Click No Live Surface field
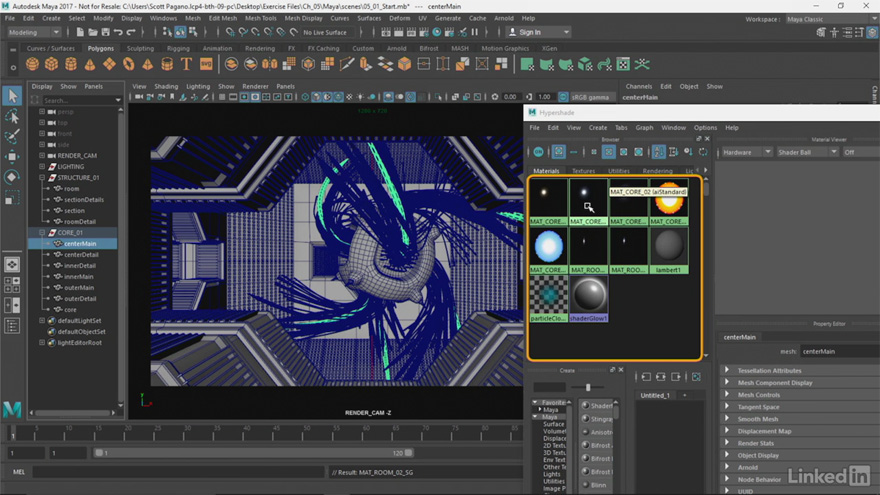The image size is (880, 495). pos(325,32)
